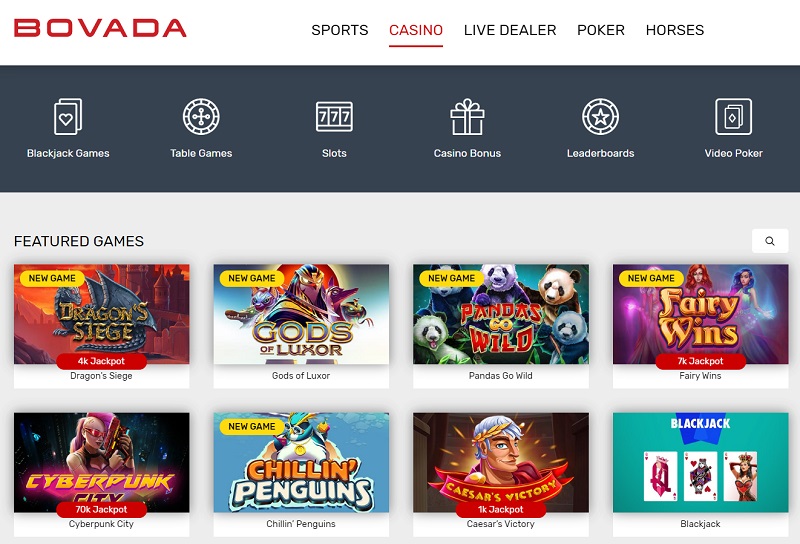Screen dimensions: 800x544
Task: Open the Live Dealer tab
Action: (x=510, y=30)
